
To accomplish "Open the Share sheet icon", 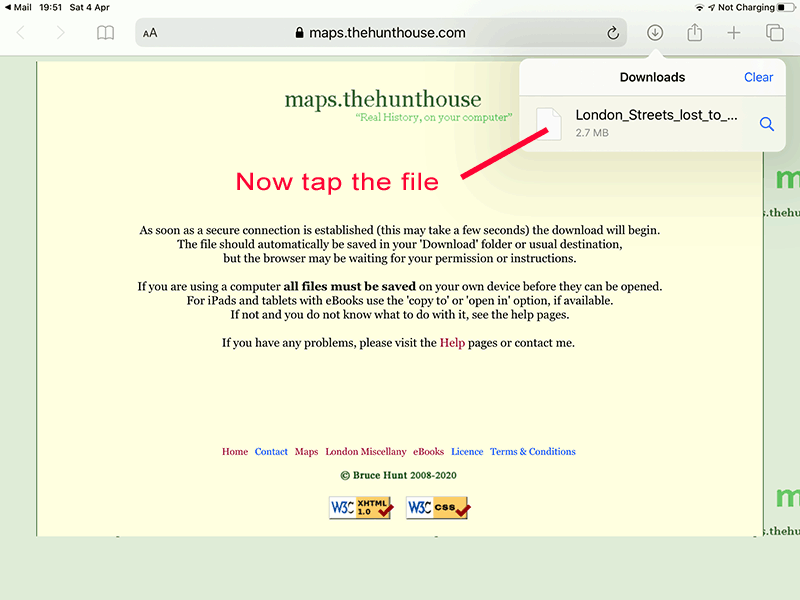I will 694,33.
